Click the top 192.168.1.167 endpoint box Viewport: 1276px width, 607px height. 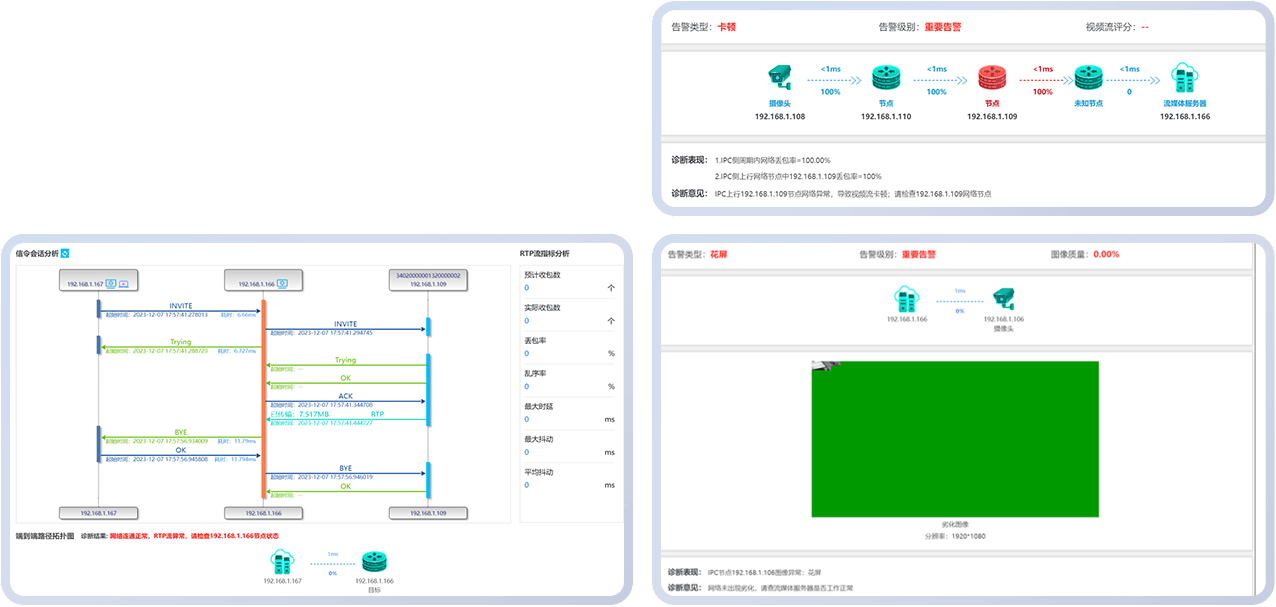point(98,283)
